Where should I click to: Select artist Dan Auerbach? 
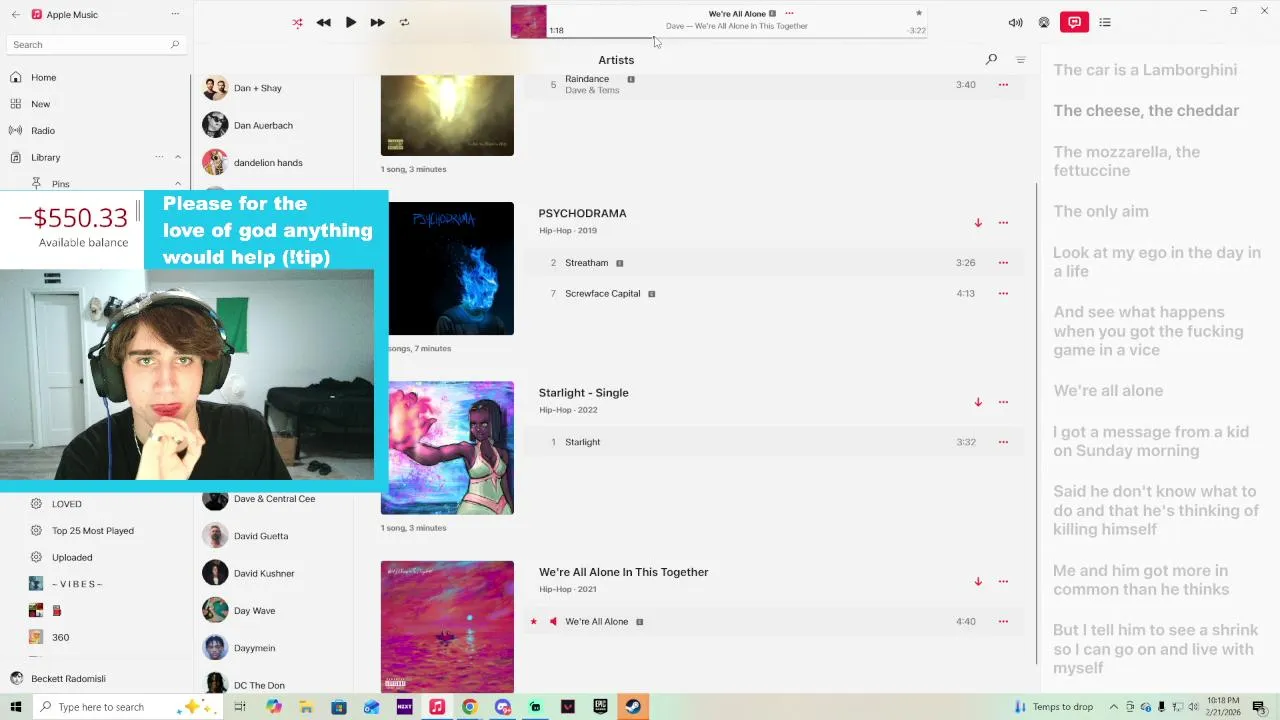[x=263, y=125]
